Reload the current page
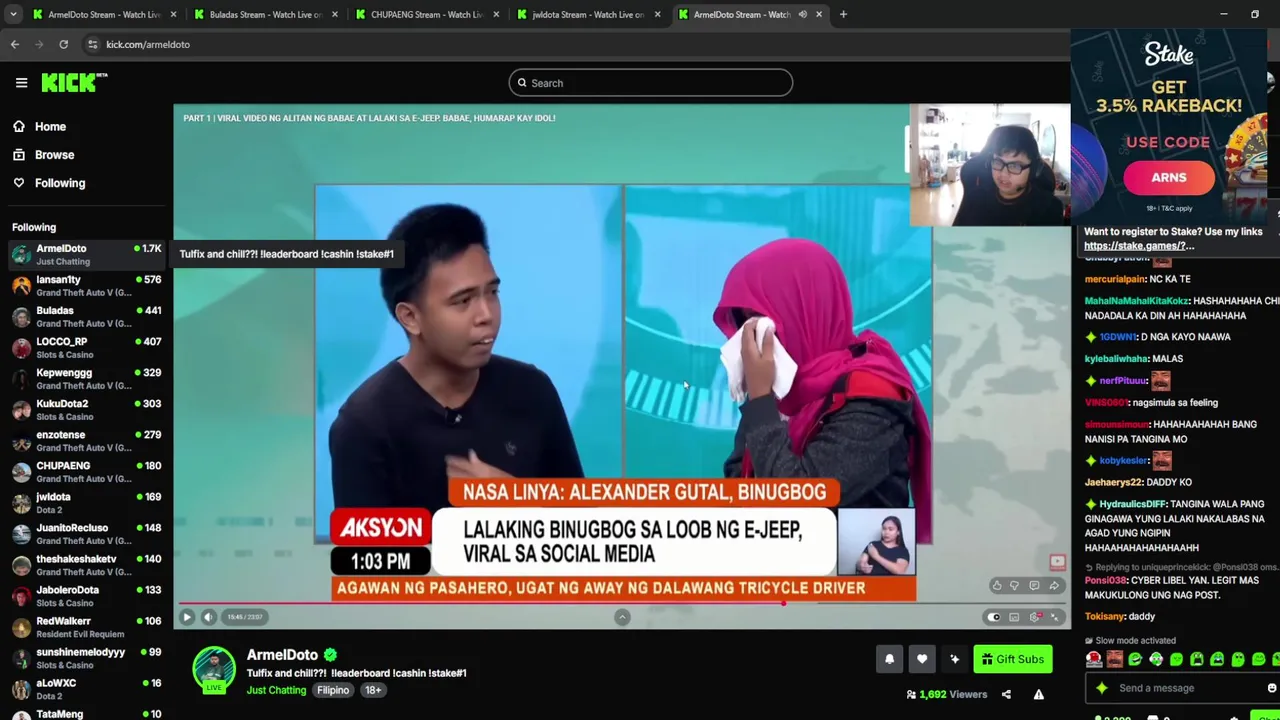The width and height of the screenshot is (1280, 720). click(x=63, y=44)
